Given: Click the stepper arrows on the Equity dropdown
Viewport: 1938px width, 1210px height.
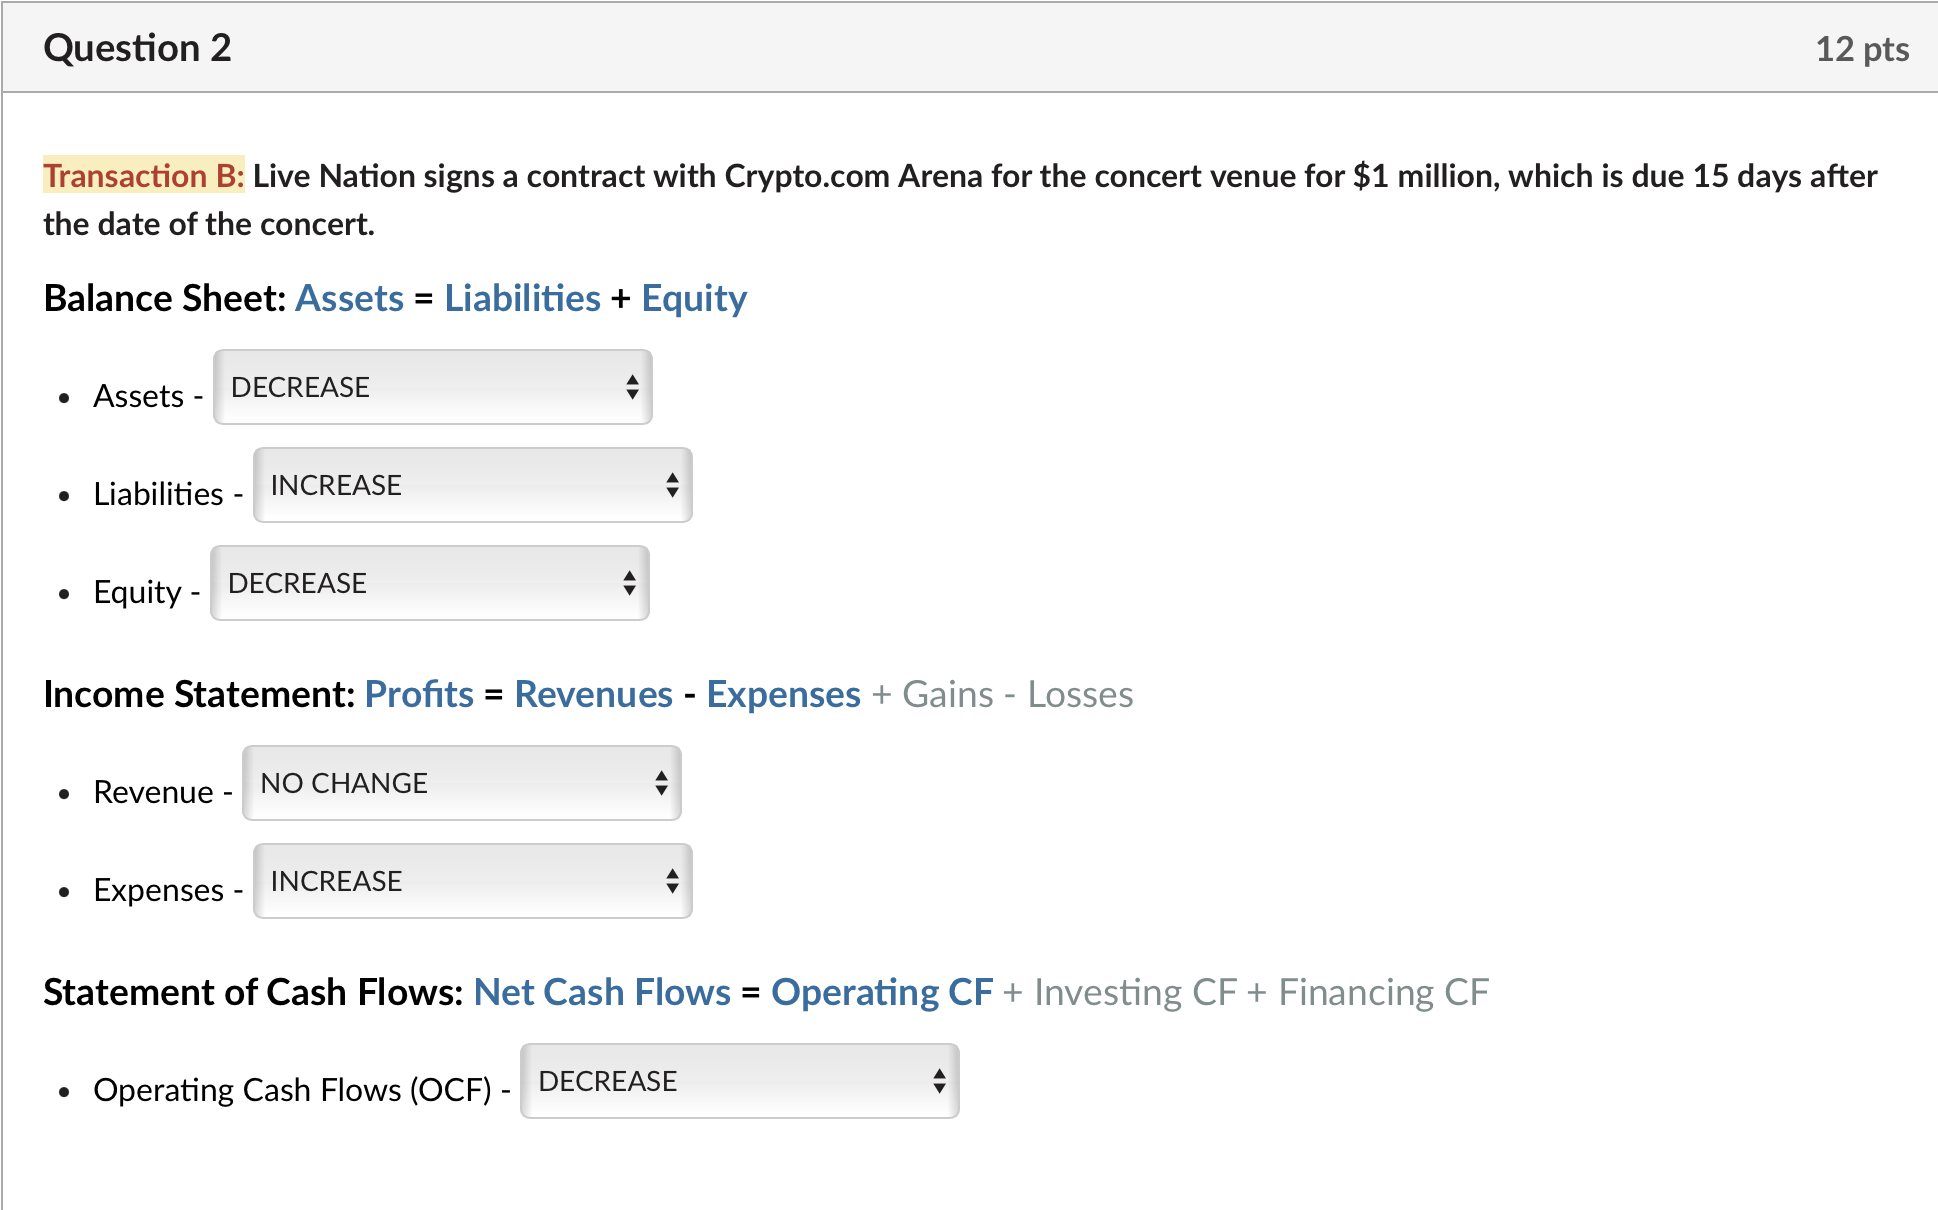Looking at the screenshot, I should pyautogui.click(x=632, y=583).
